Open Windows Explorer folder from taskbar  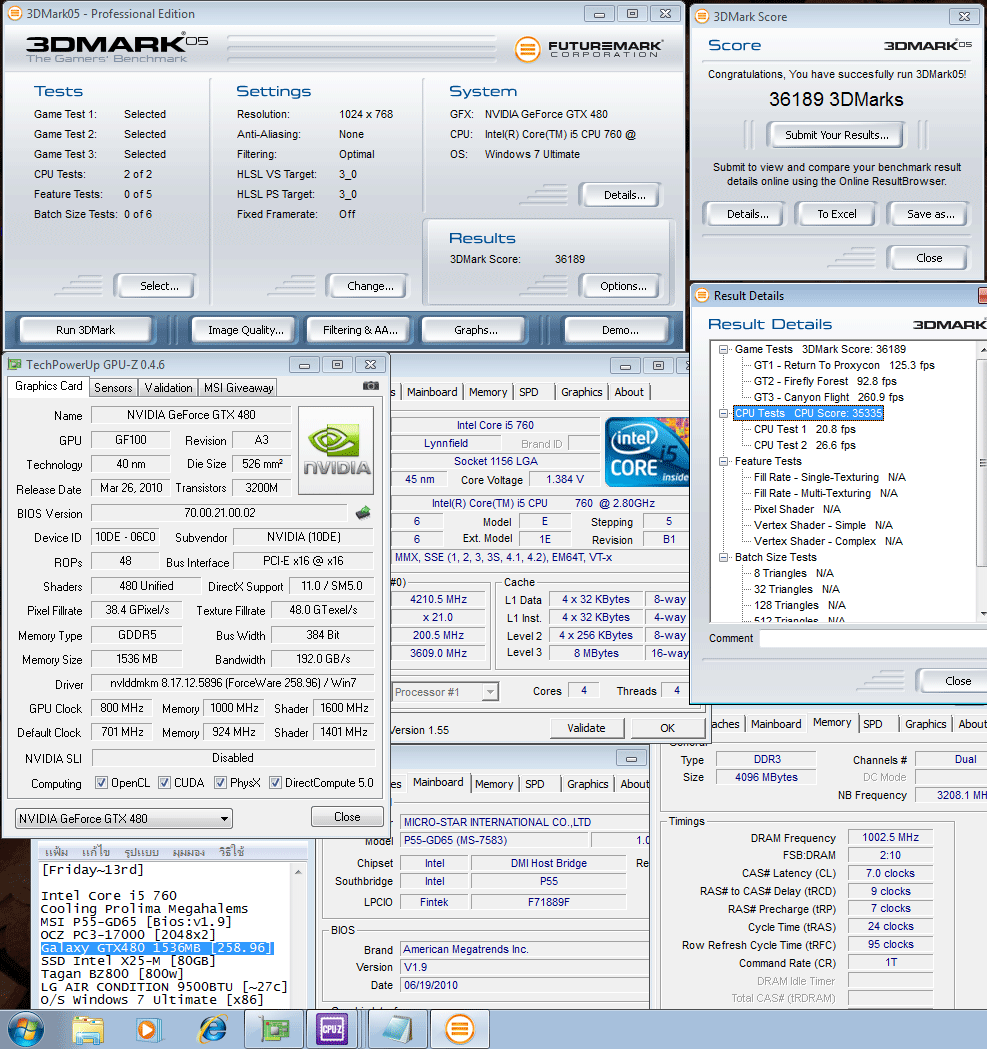coord(88,1030)
